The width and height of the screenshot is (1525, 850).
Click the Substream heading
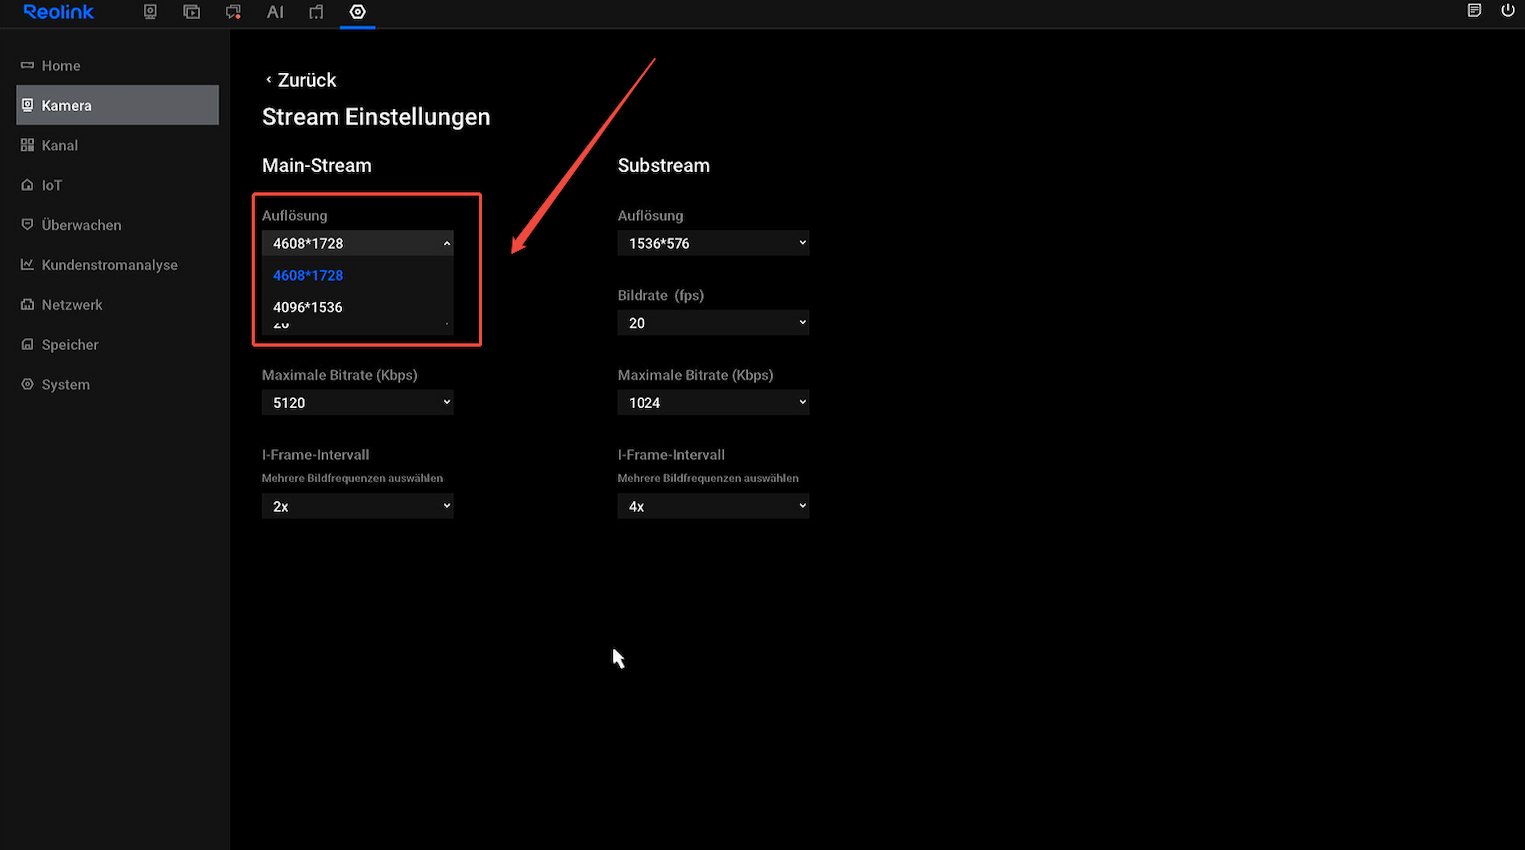click(x=664, y=166)
